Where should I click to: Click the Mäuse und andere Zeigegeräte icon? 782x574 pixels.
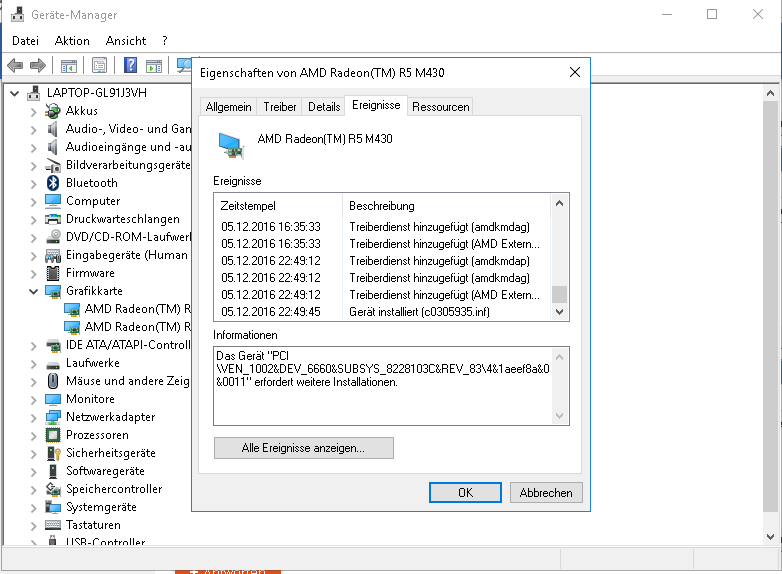click(53, 381)
